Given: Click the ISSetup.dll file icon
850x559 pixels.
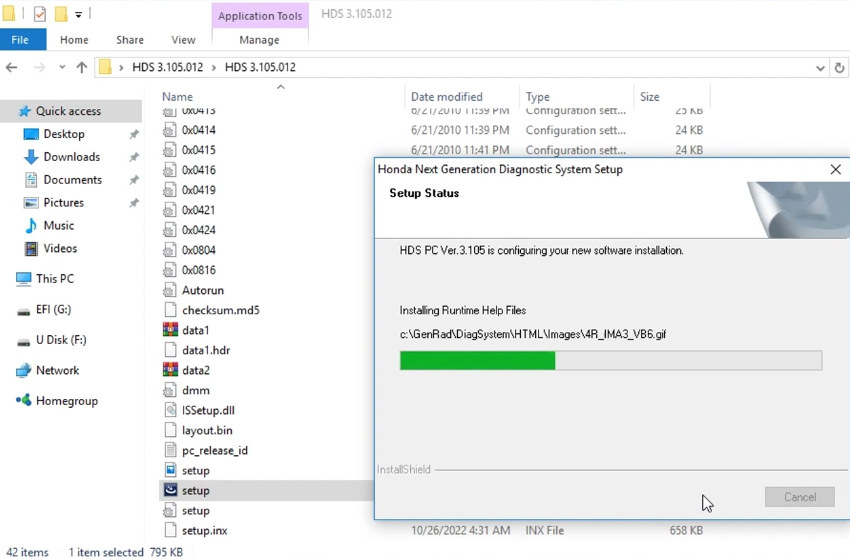Looking at the screenshot, I should [170, 410].
